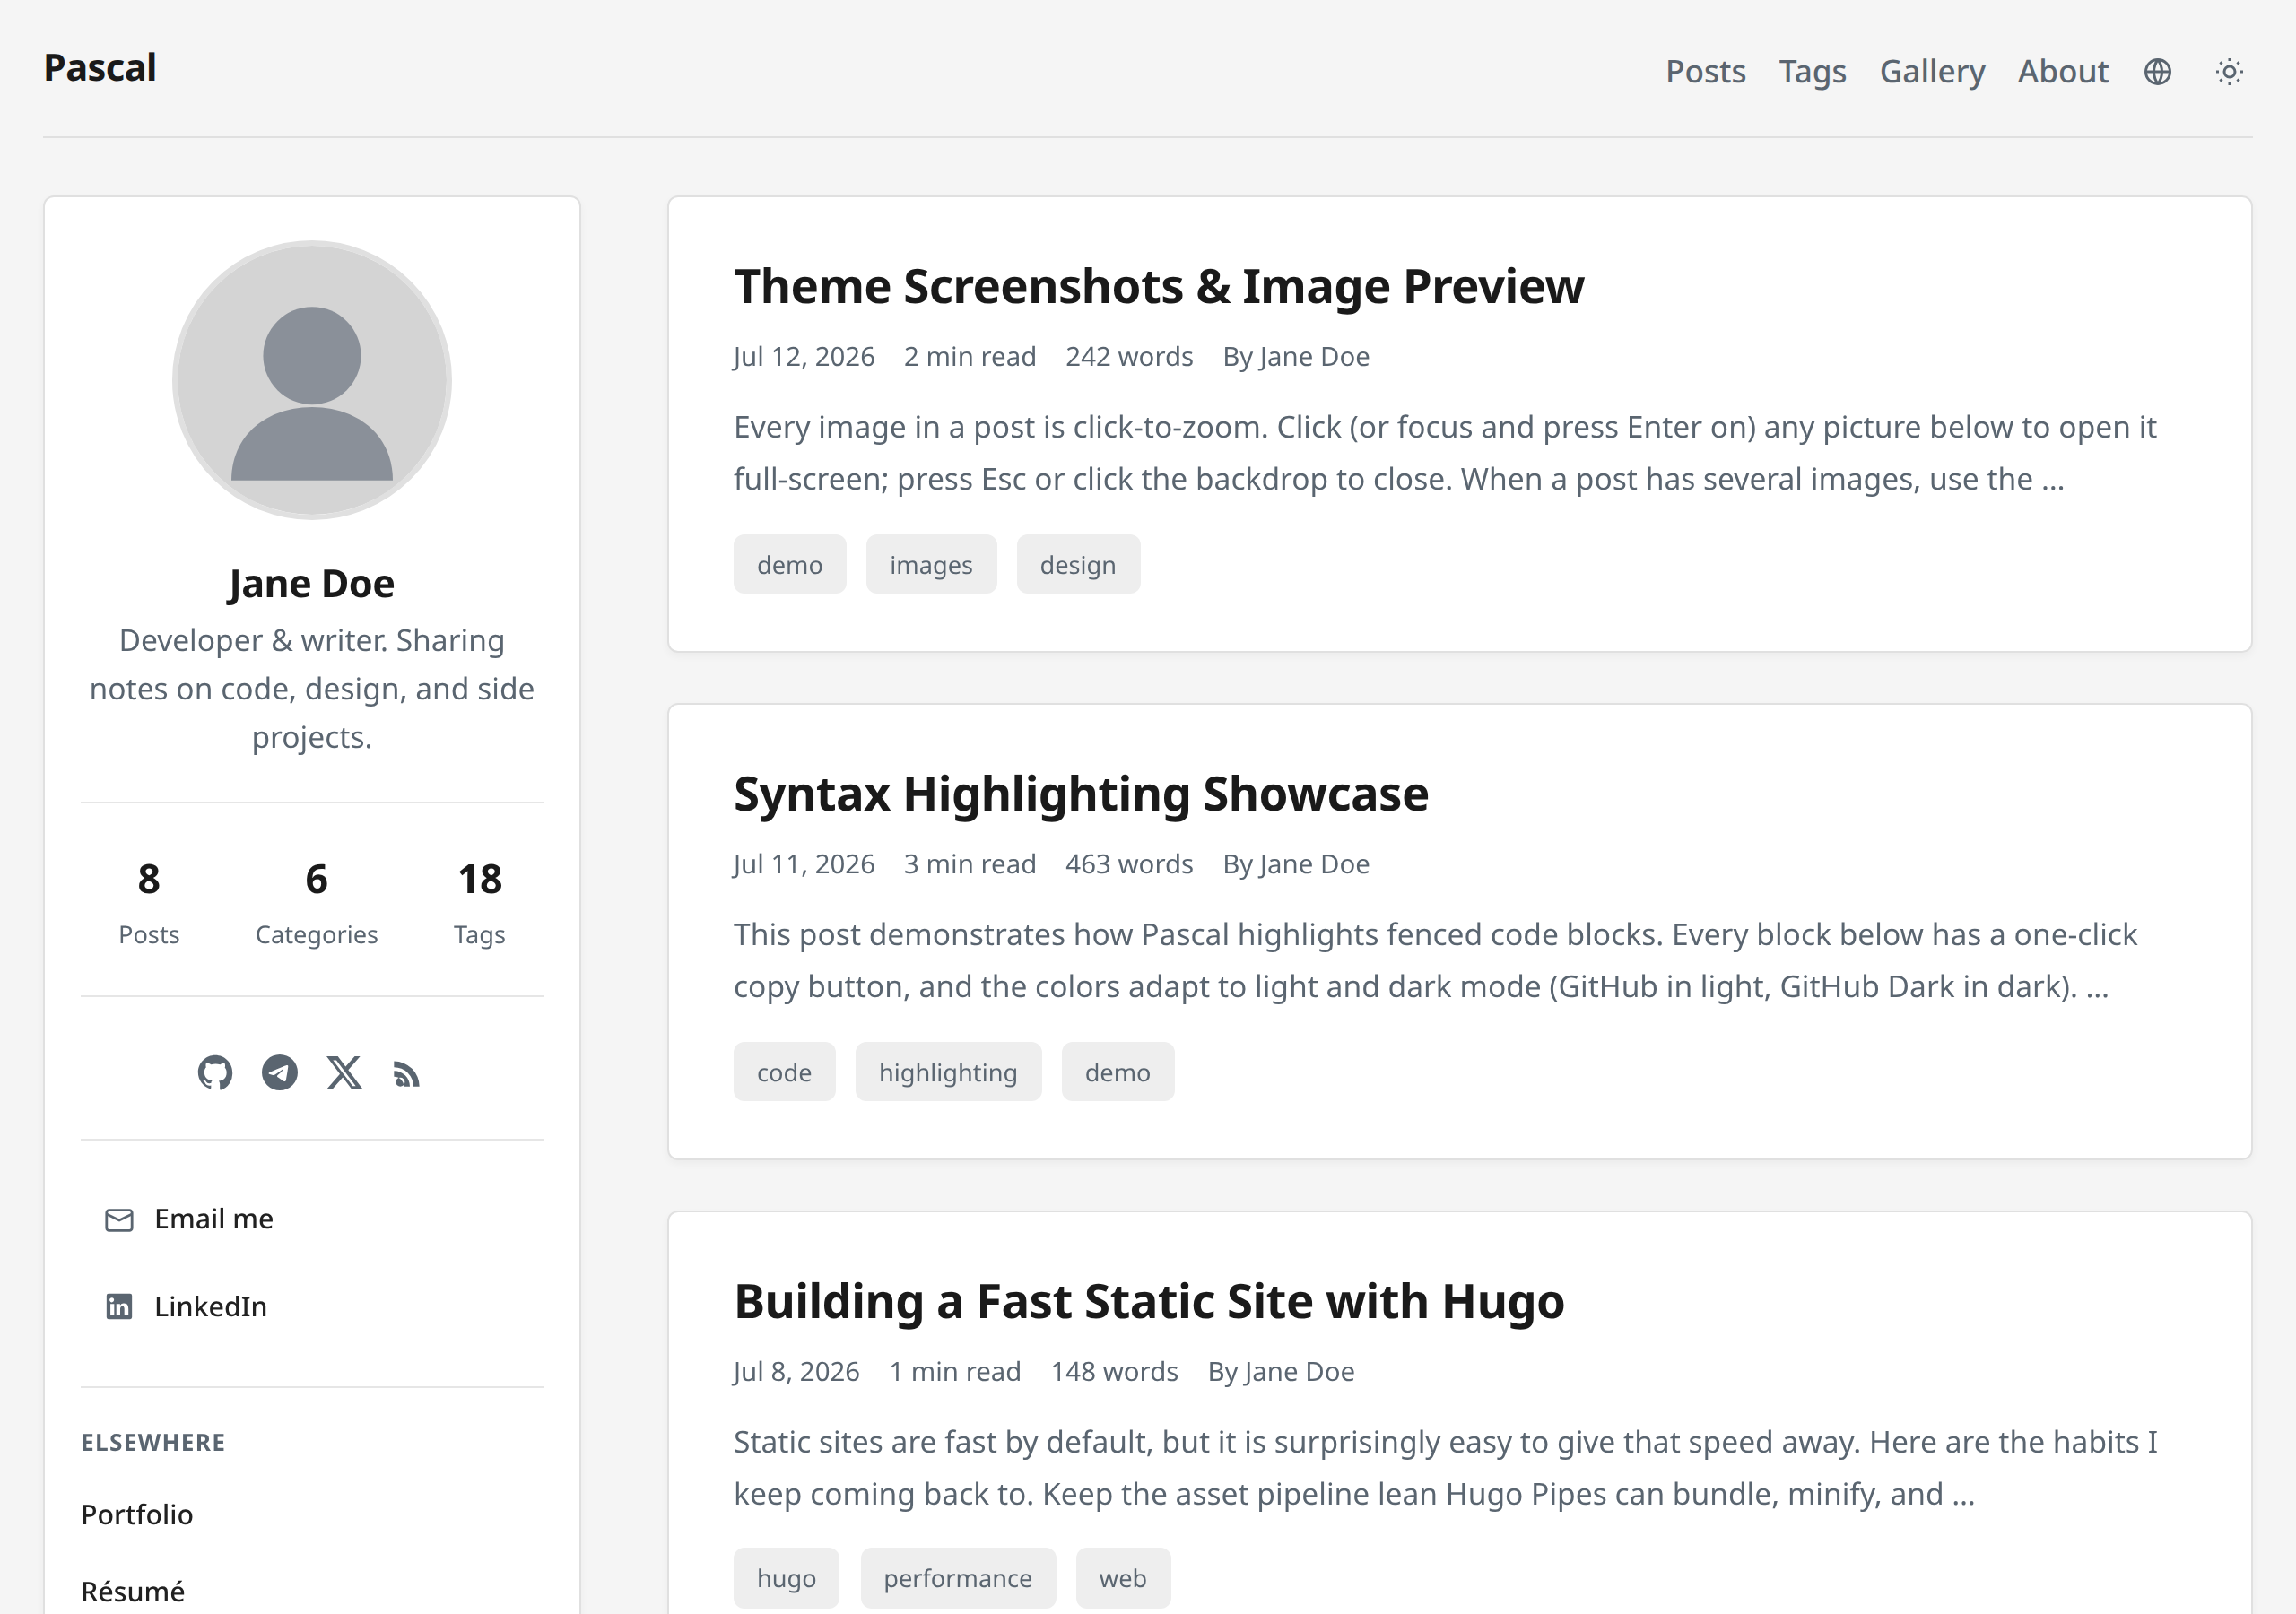Select the web tag
The width and height of the screenshot is (2296, 1614).
point(1123,1578)
